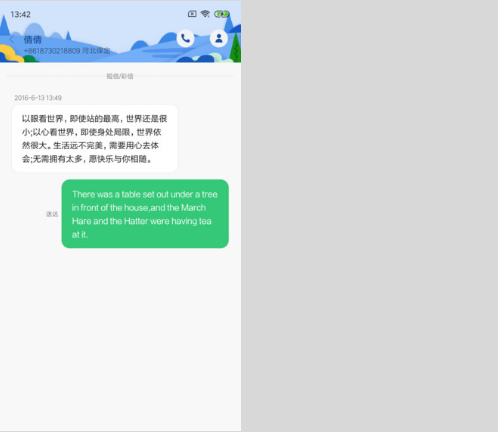The image size is (498, 432).
Task: Tap phone number +8618730218809
Action: pos(52,51)
